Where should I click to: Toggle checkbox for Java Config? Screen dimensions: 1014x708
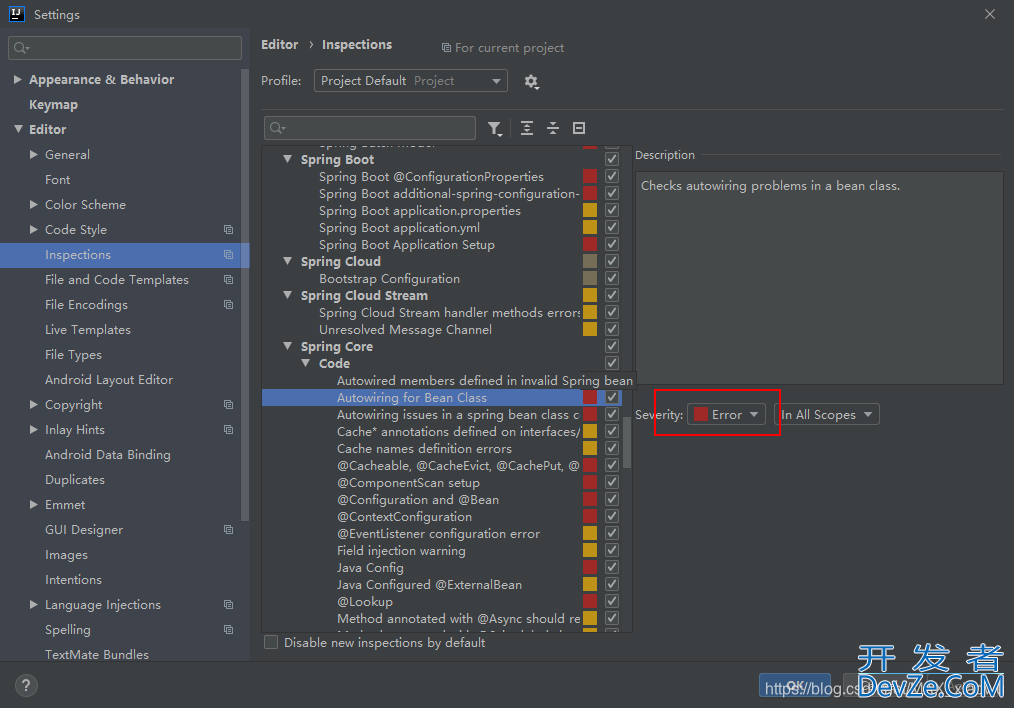(612, 567)
